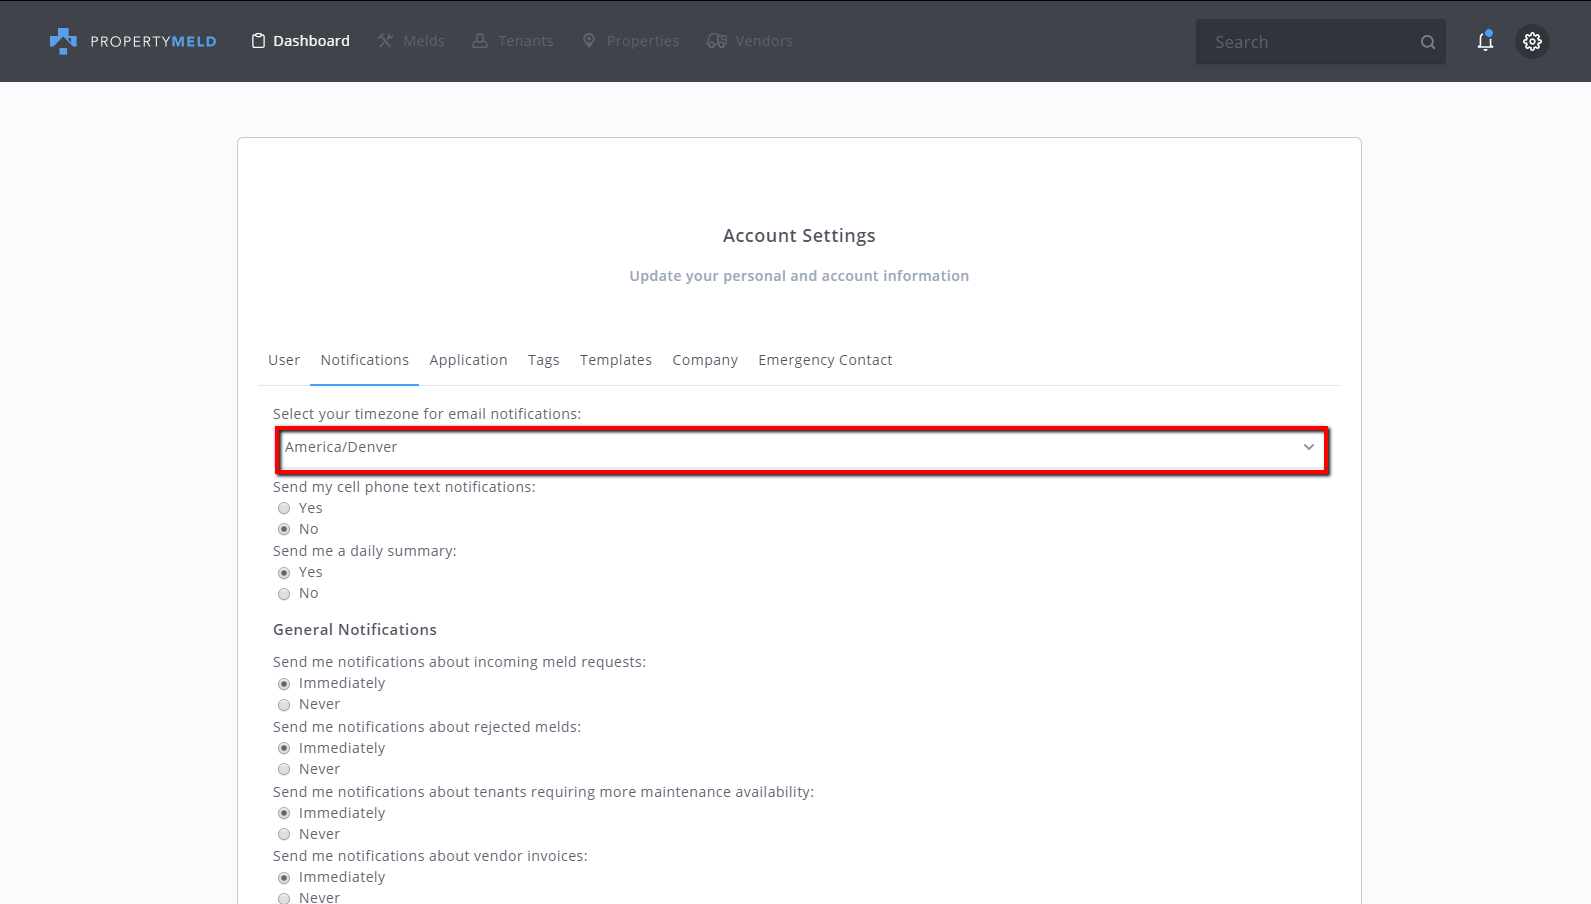Set incoming meld requests notifications to Never
Screen dimensions: 1591x904
[284, 705]
